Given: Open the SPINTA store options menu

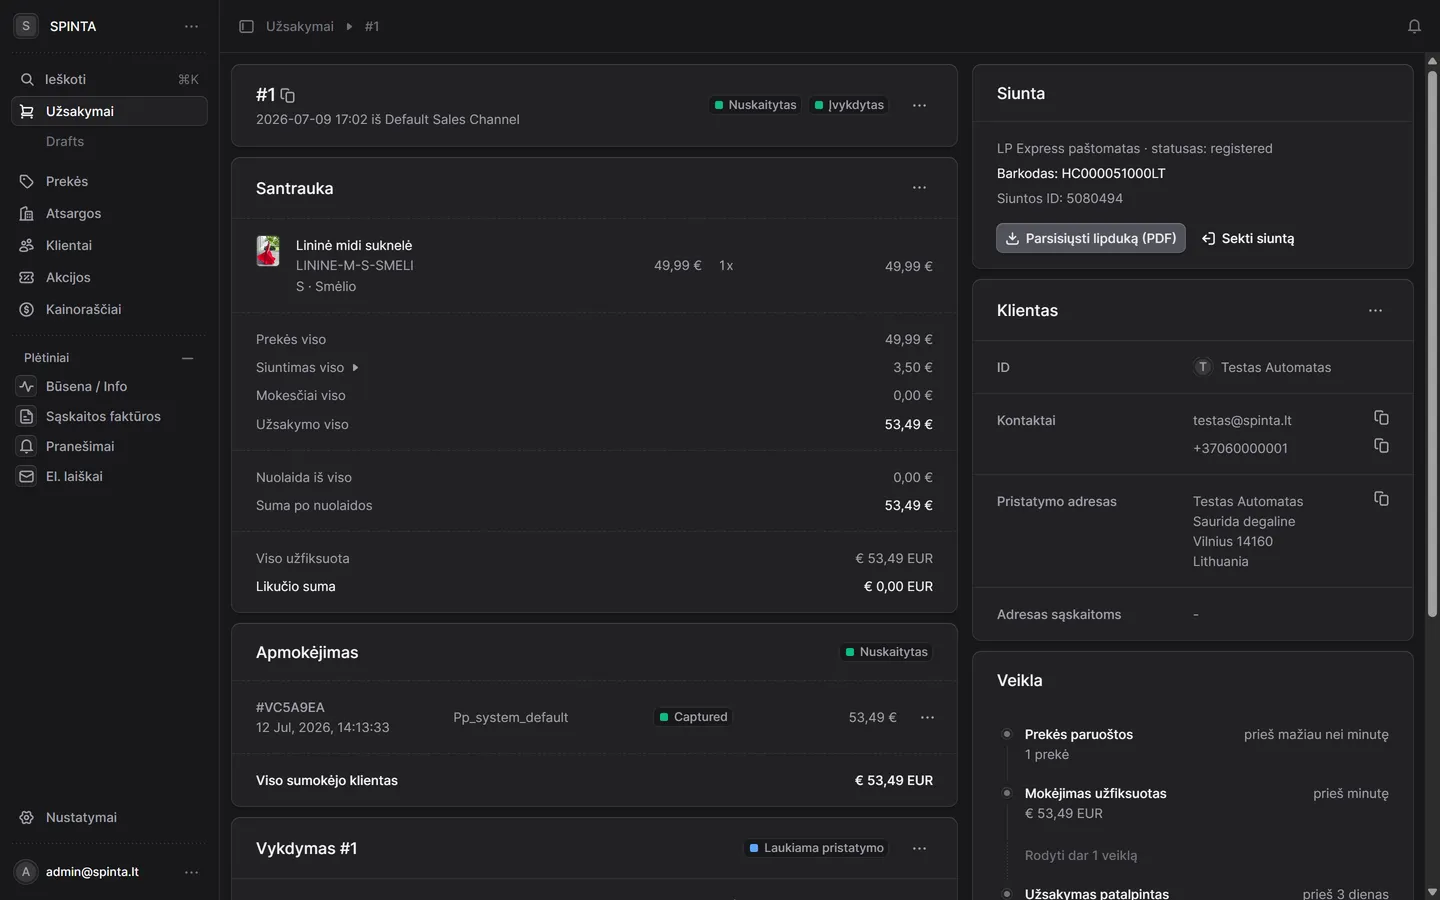Looking at the screenshot, I should click(x=191, y=26).
